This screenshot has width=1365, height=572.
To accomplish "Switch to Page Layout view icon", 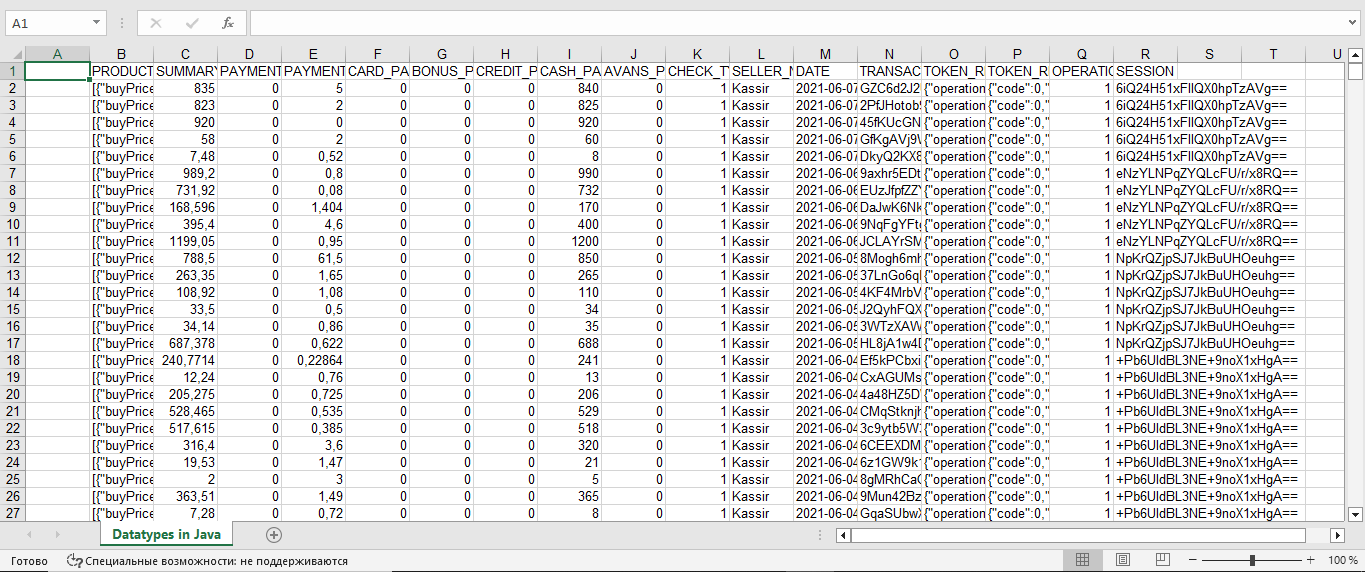I will pyautogui.click(x=1122, y=560).
